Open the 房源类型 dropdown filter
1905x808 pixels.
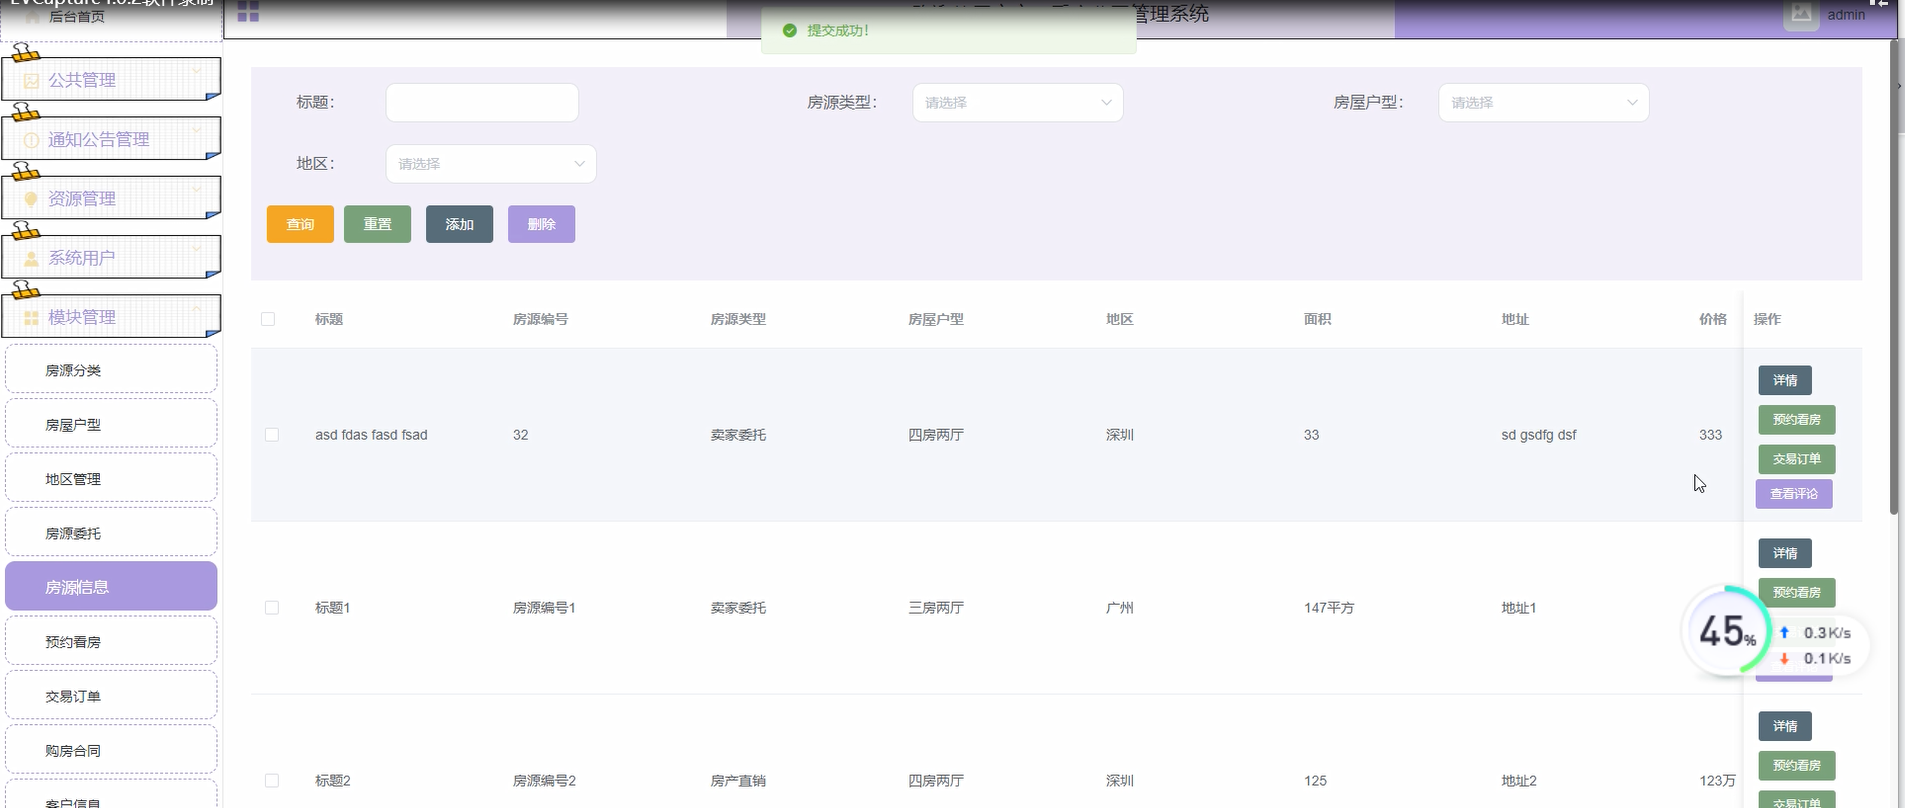(x=1017, y=103)
